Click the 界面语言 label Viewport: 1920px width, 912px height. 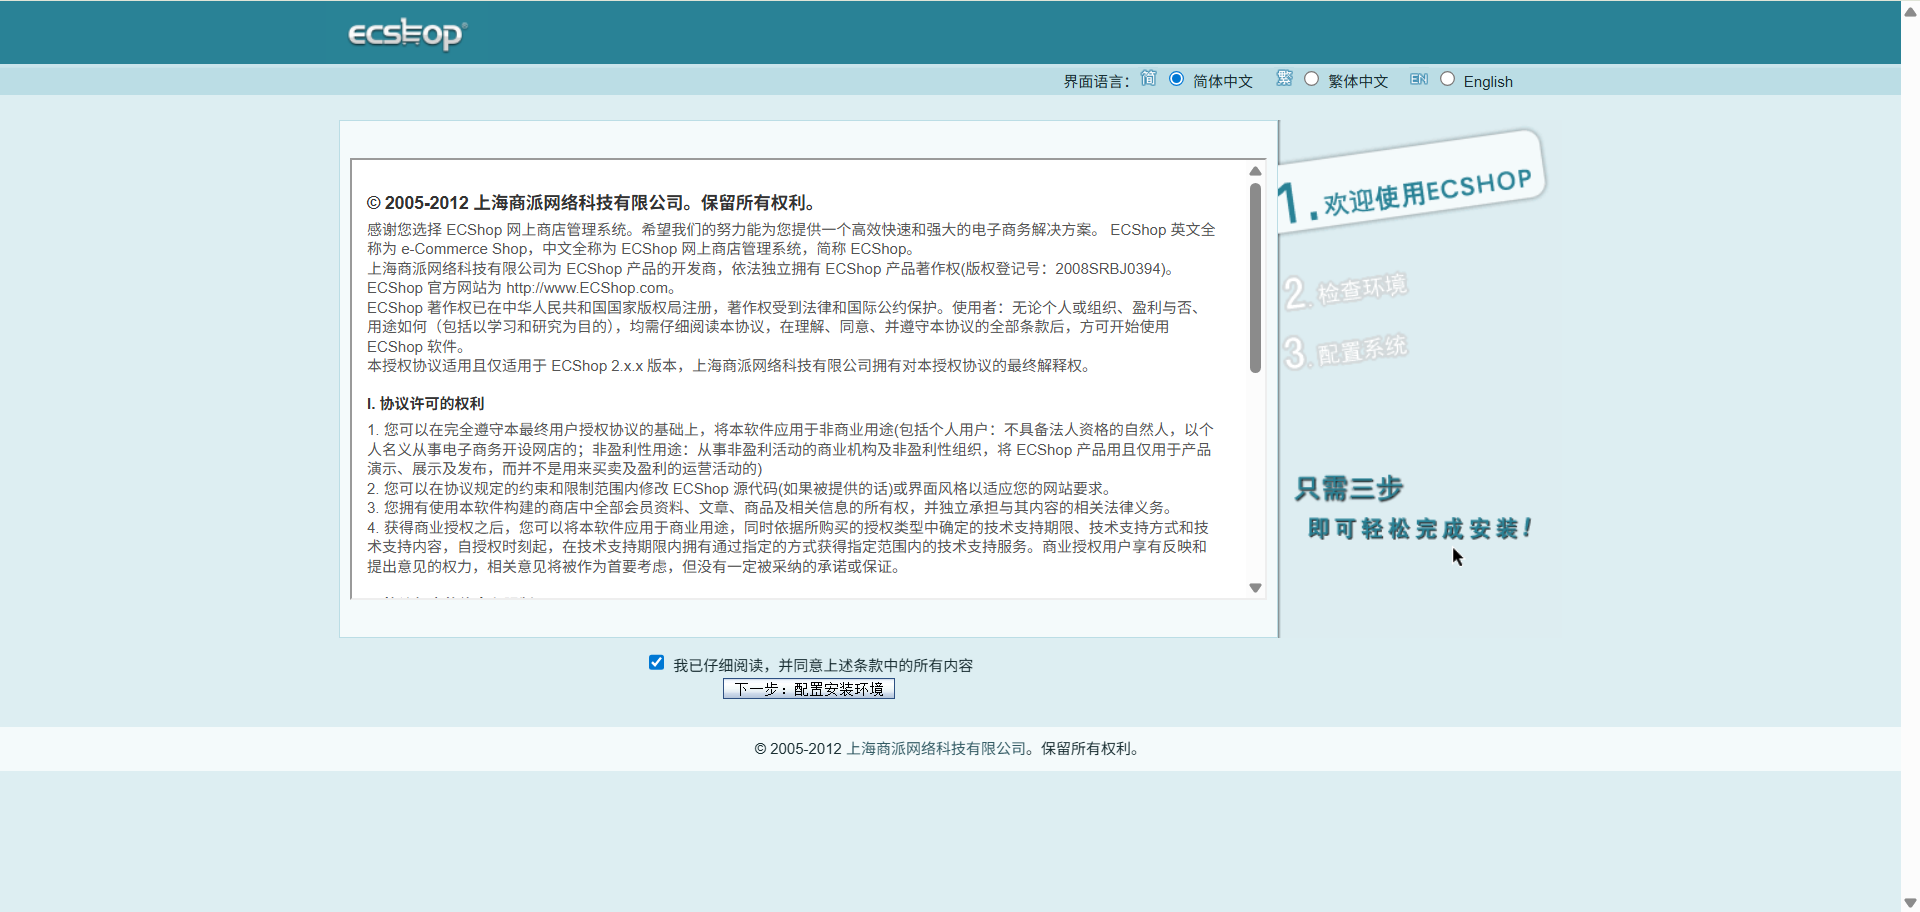[1097, 81]
